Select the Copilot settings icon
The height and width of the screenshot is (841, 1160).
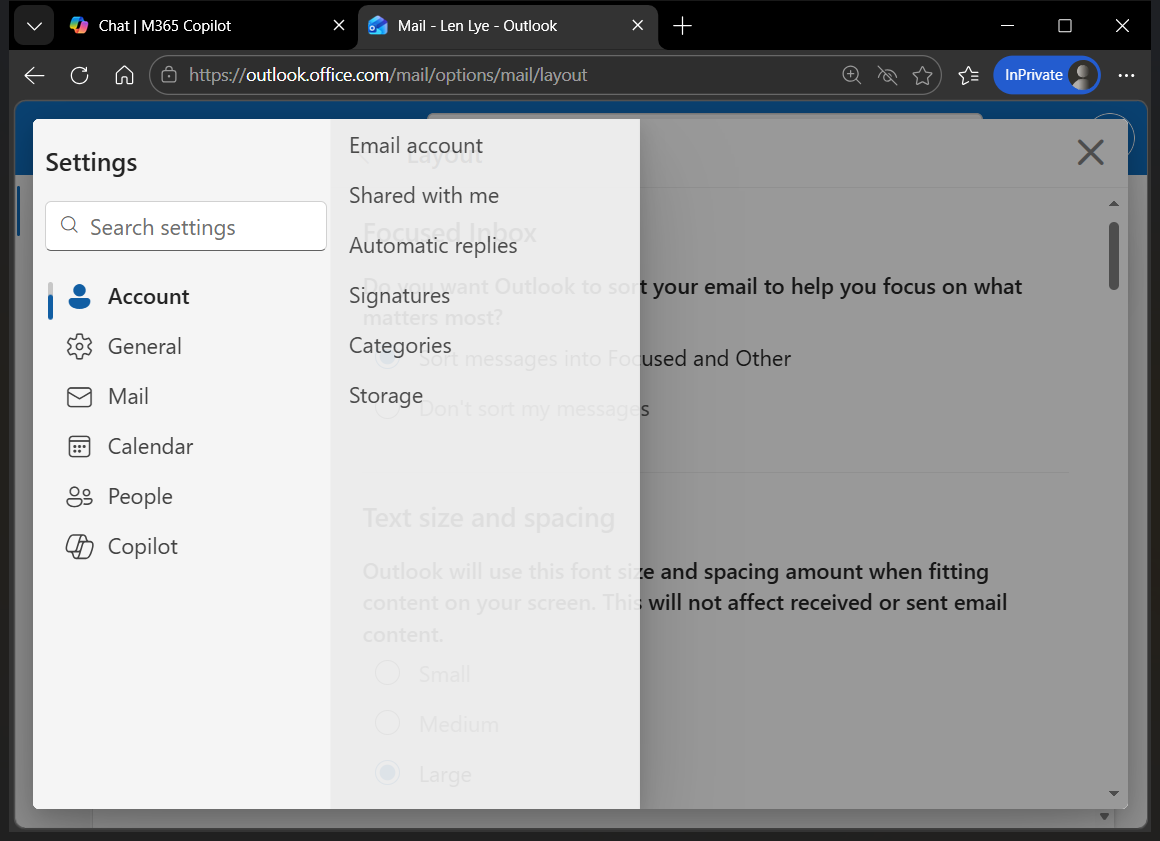[79, 546]
